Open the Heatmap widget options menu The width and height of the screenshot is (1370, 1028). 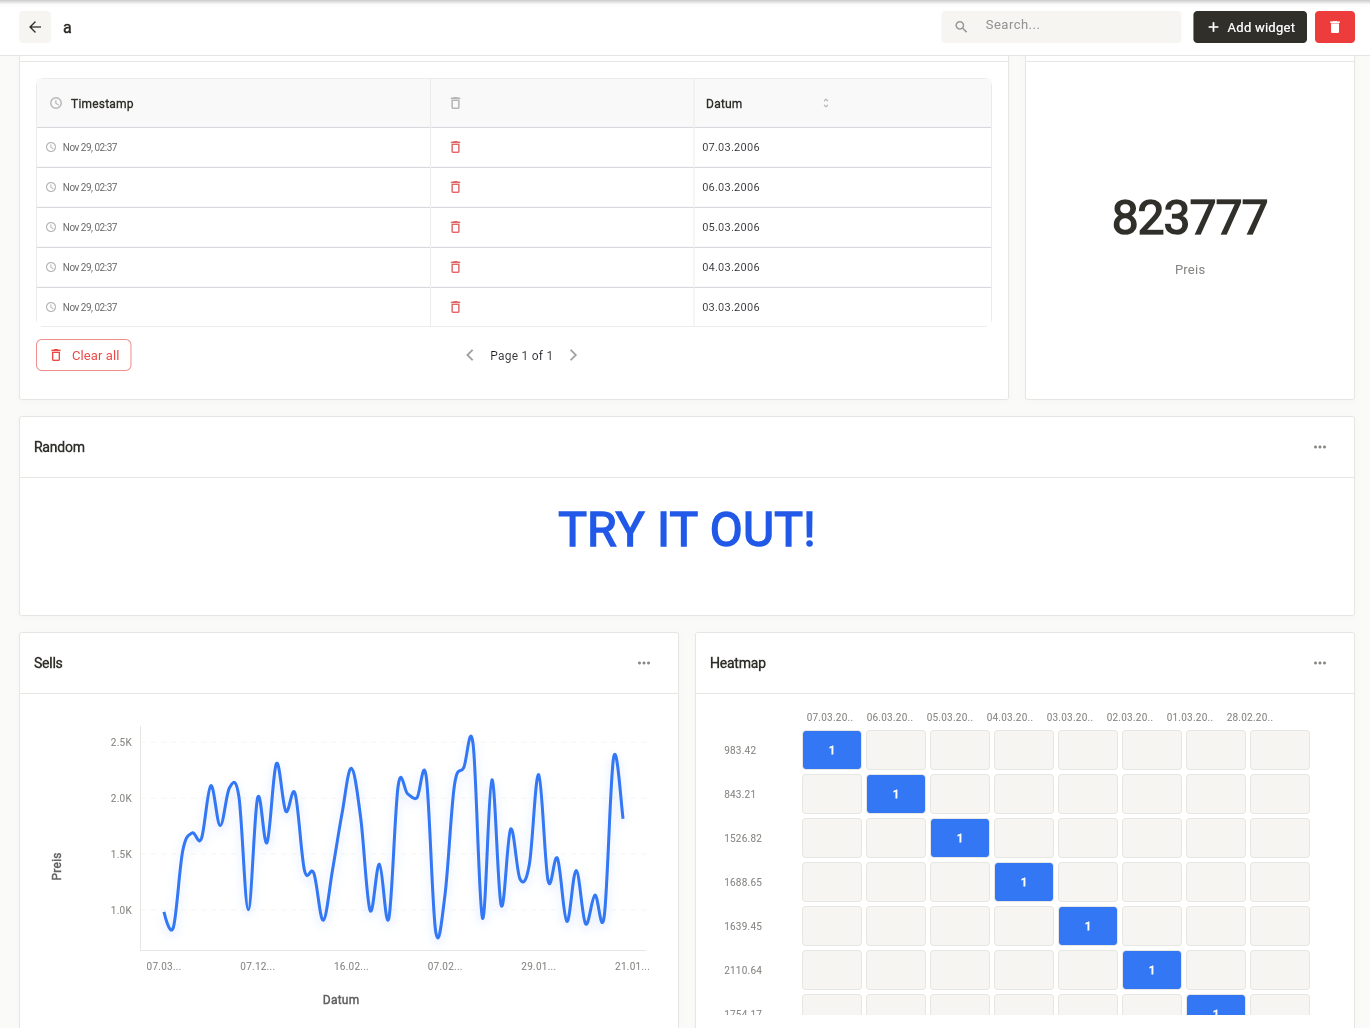1319,663
